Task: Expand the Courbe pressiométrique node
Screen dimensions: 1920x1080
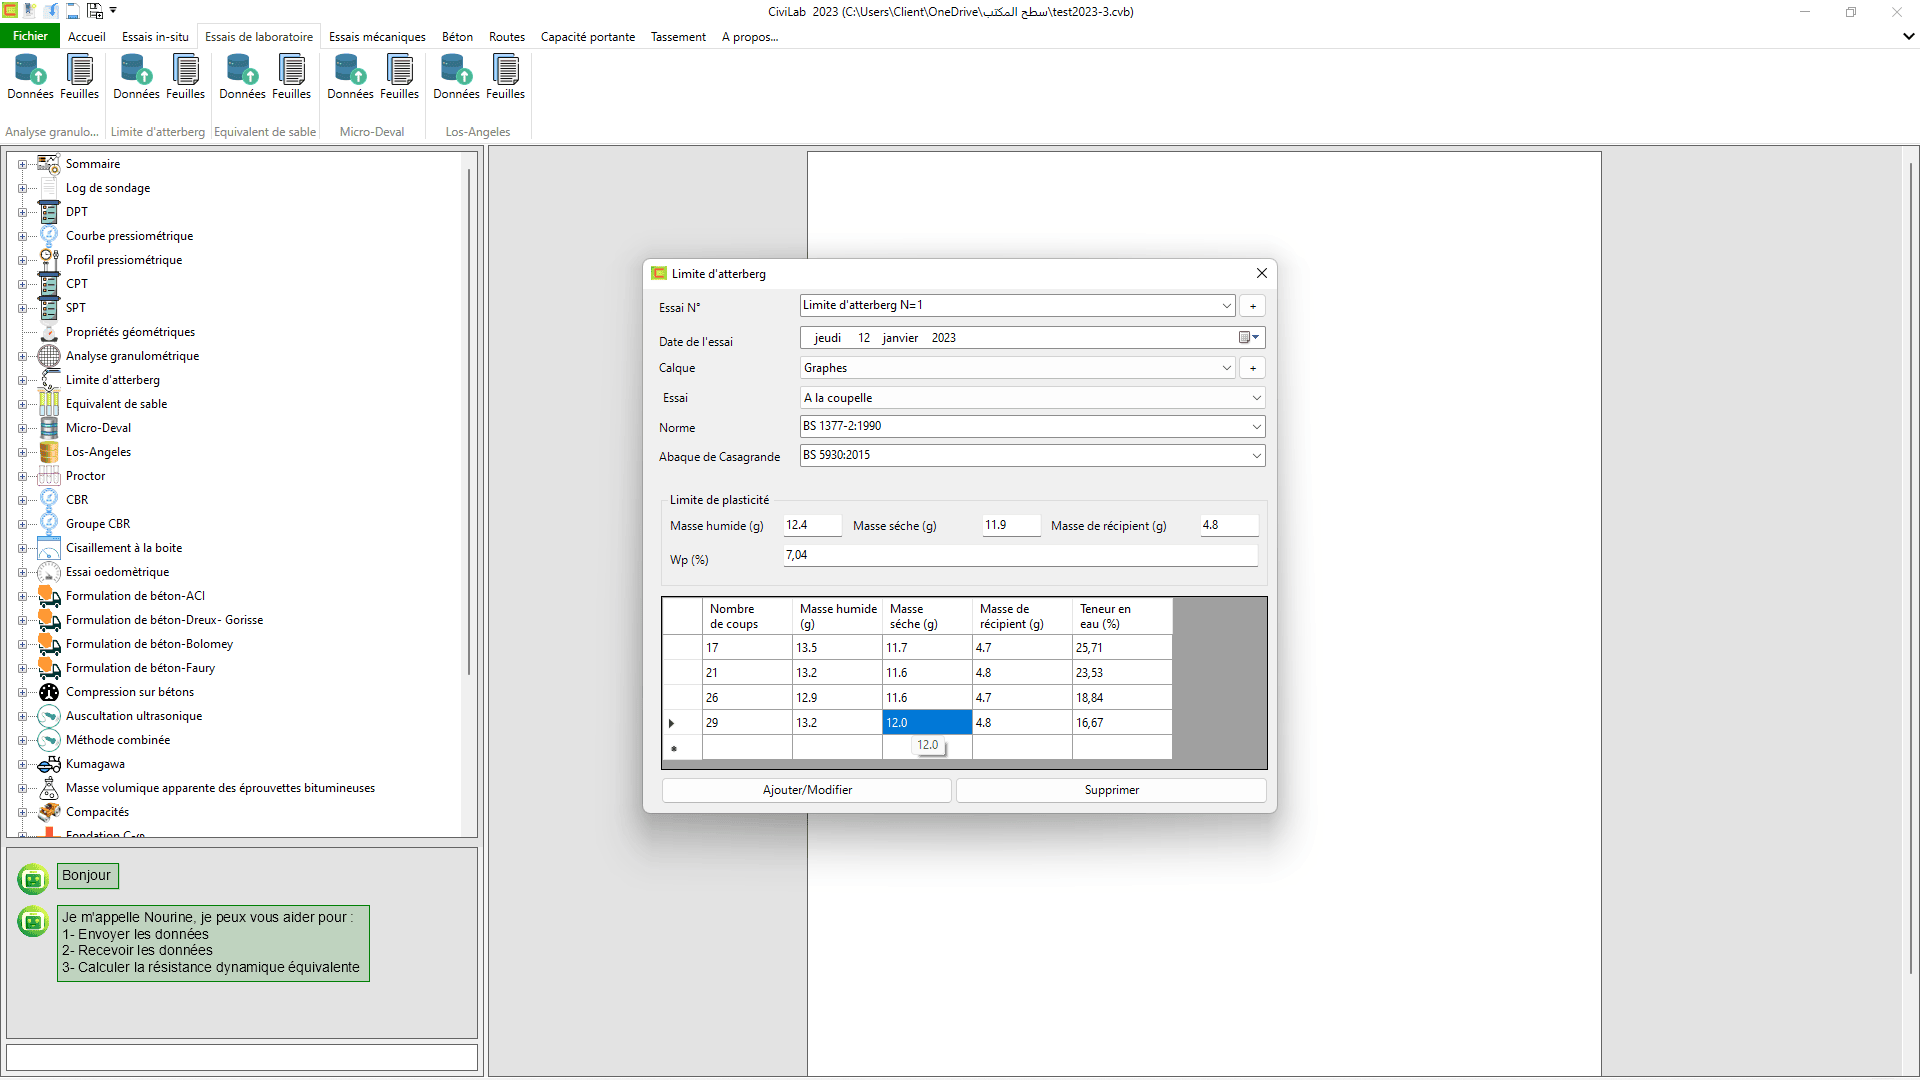Action: (x=22, y=236)
